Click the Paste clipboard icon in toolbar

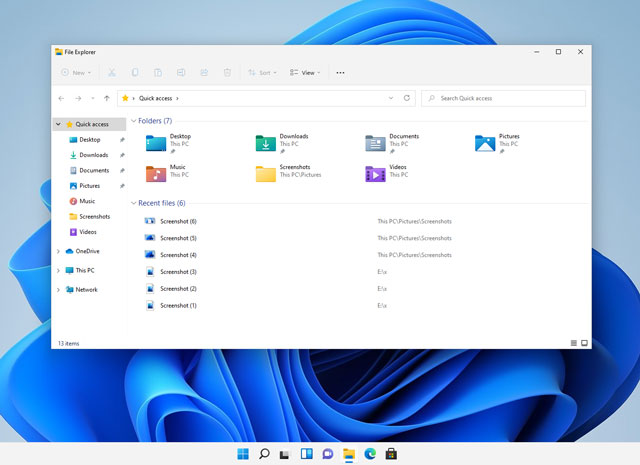click(158, 73)
